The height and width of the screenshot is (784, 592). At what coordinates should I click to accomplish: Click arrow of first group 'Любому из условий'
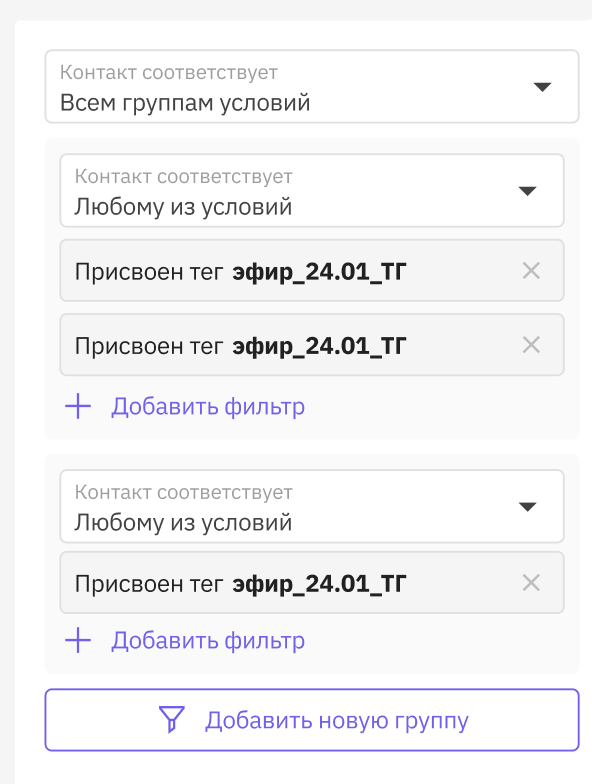coord(528,191)
